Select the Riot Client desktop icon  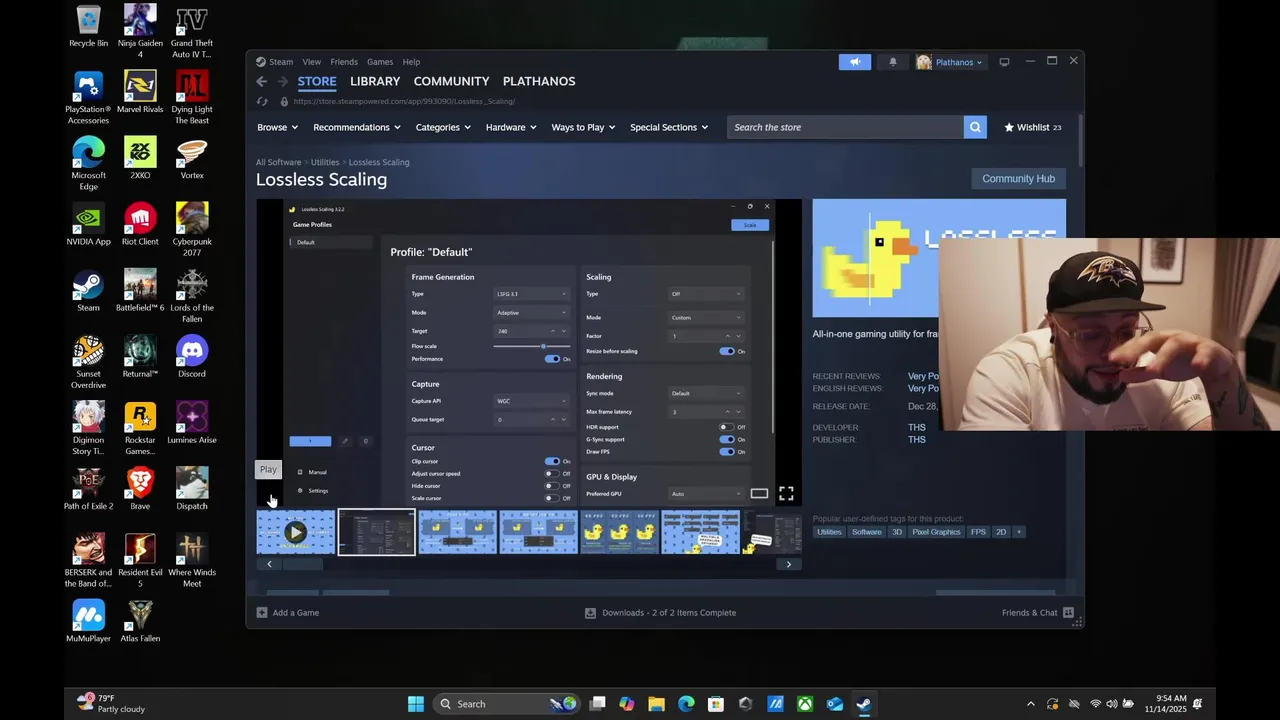pyautogui.click(x=140, y=225)
